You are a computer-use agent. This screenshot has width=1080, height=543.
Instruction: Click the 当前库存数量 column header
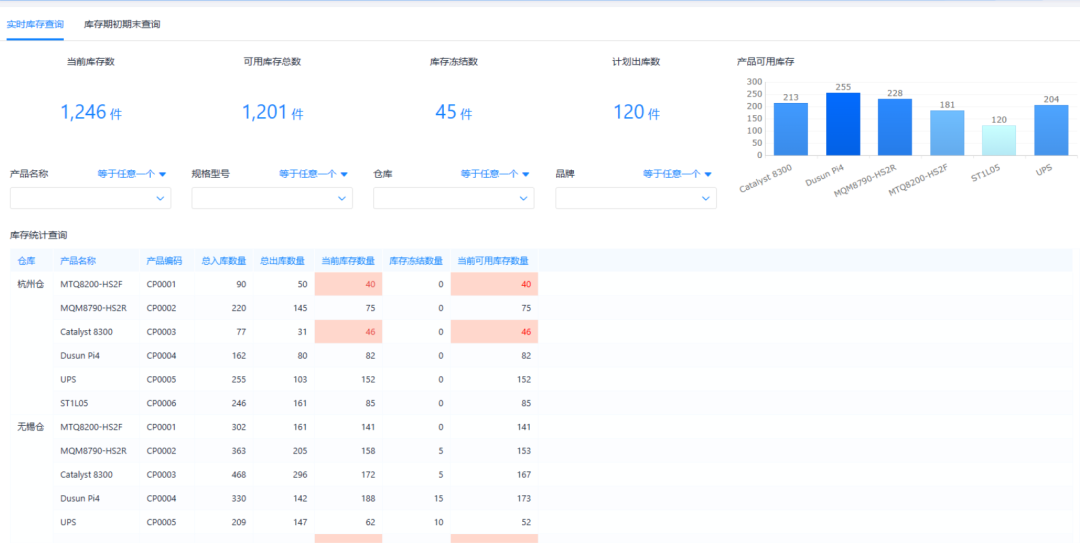pos(349,261)
